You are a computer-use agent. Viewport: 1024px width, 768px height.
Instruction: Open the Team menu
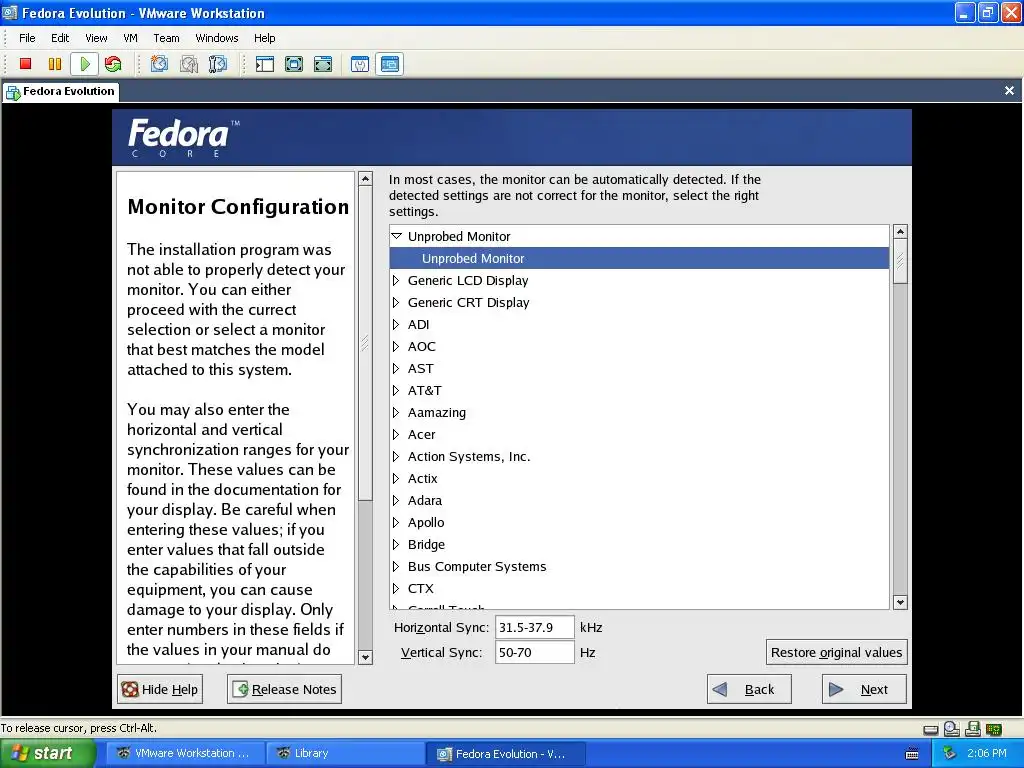coord(166,38)
